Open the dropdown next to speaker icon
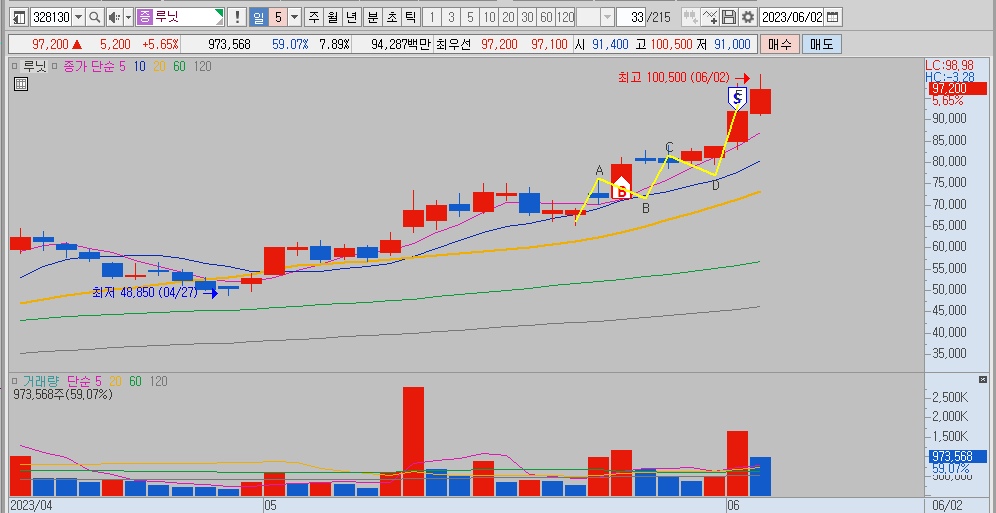 pos(128,17)
